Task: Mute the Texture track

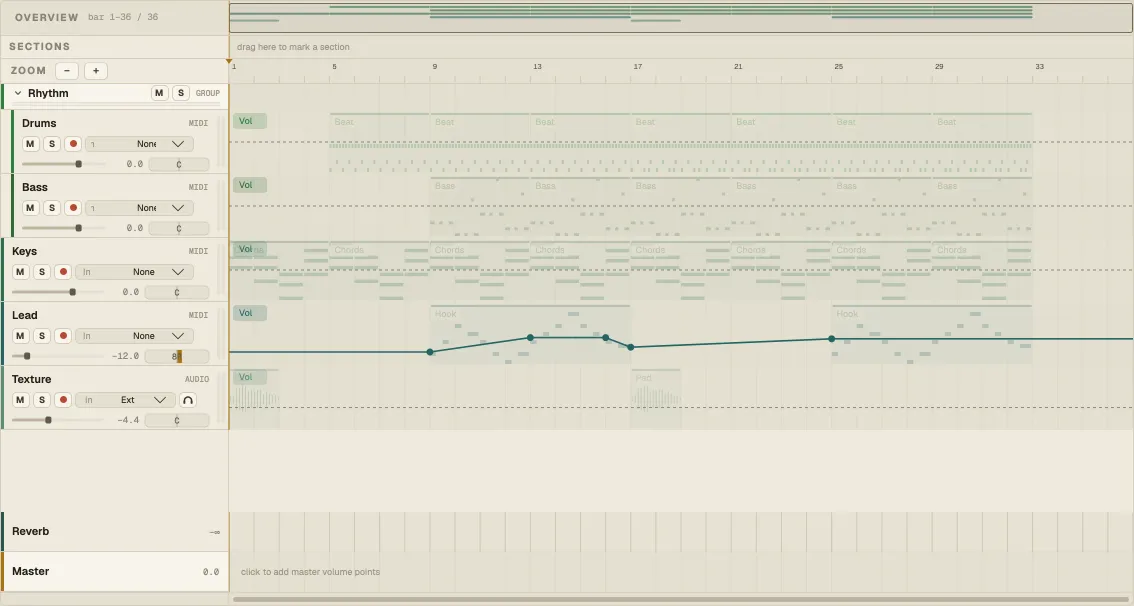Action: [x=20, y=400]
